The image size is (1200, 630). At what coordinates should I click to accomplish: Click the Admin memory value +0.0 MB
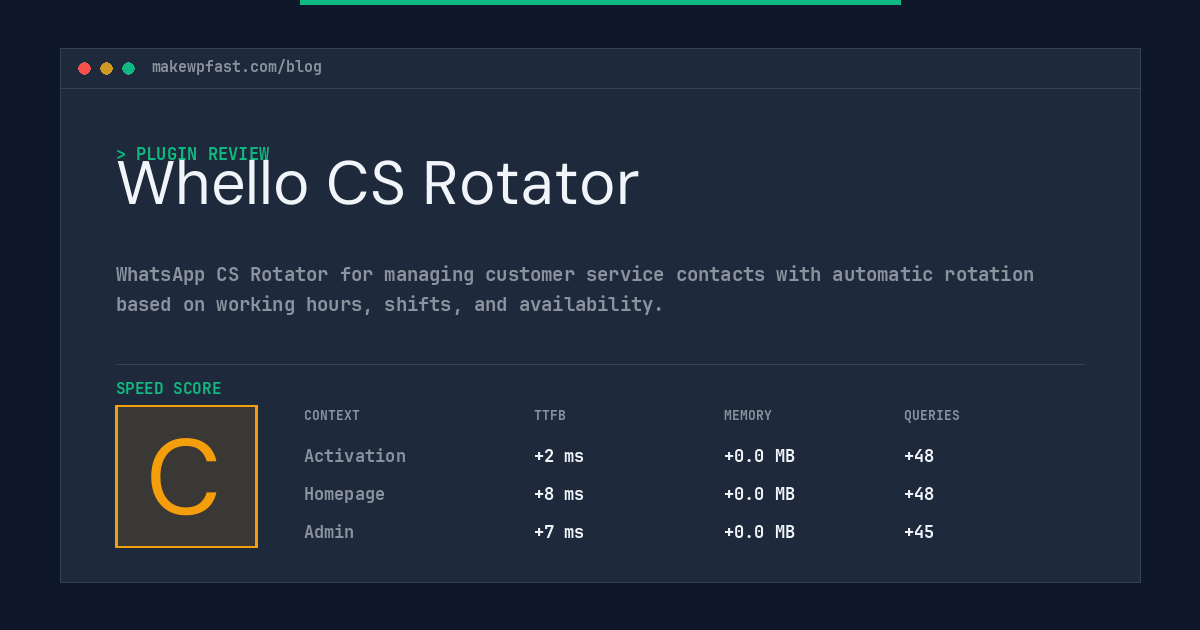pos(759,532)
